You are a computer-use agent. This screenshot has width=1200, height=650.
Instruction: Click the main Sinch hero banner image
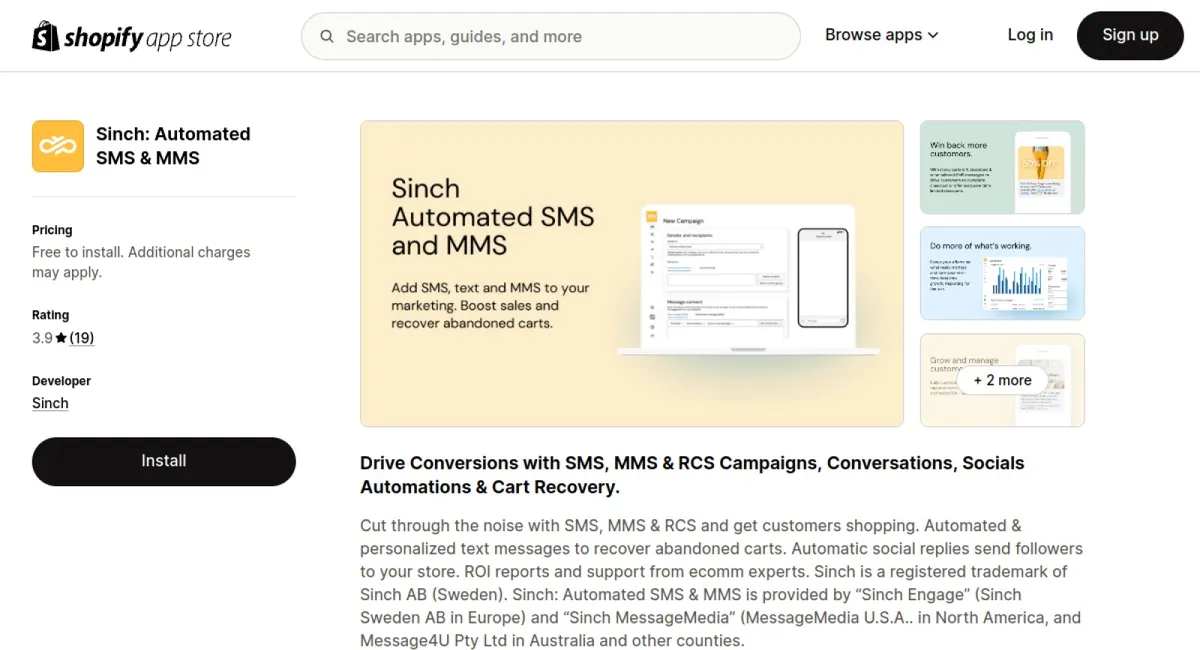631,273
